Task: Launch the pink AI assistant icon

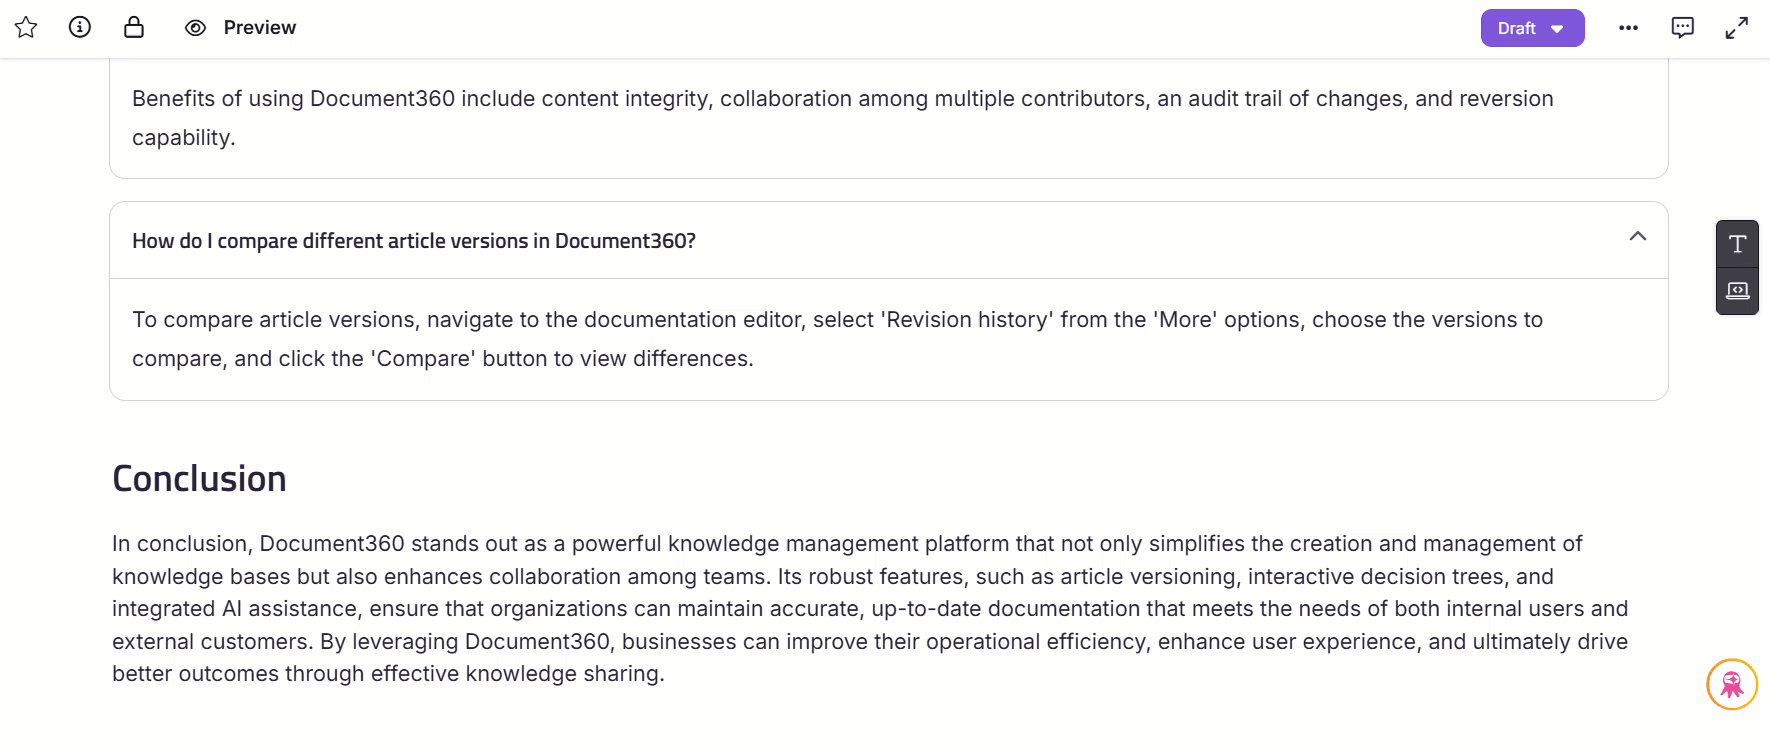Action: tap(1731, 684)
